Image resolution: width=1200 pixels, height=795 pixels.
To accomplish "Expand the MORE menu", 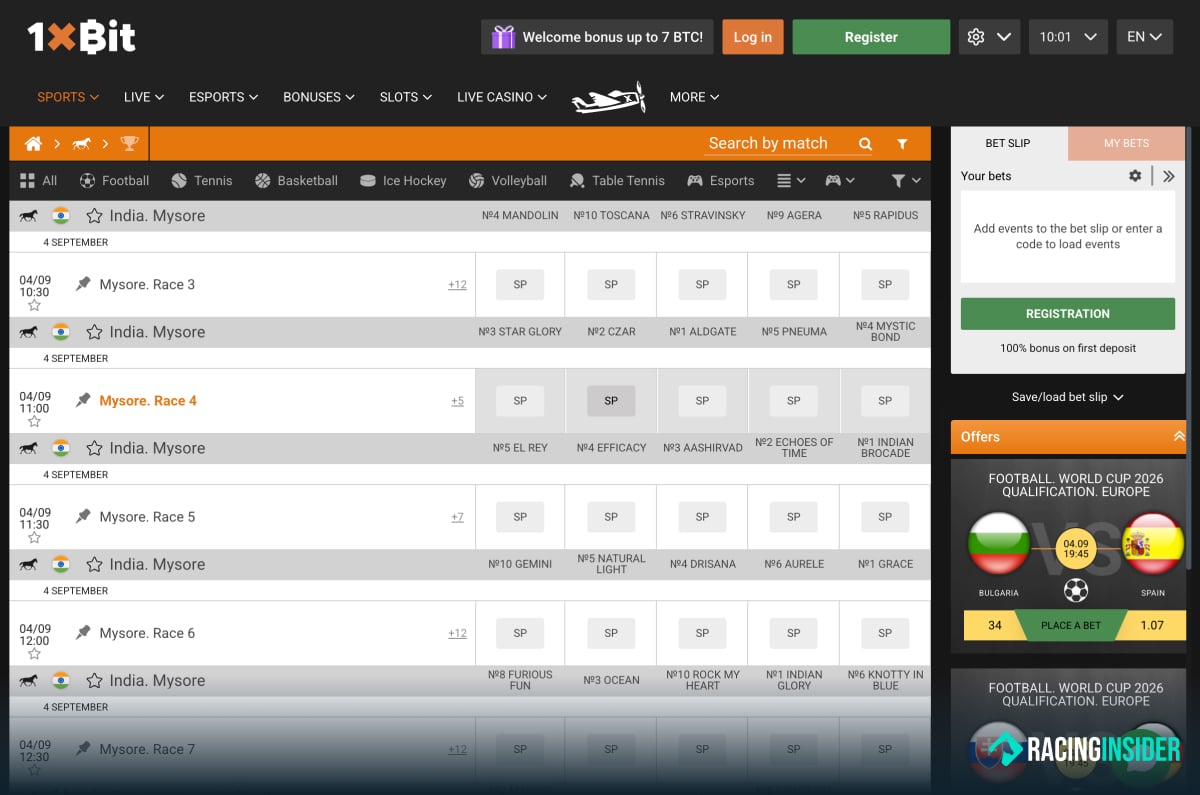I will (694, 97).
